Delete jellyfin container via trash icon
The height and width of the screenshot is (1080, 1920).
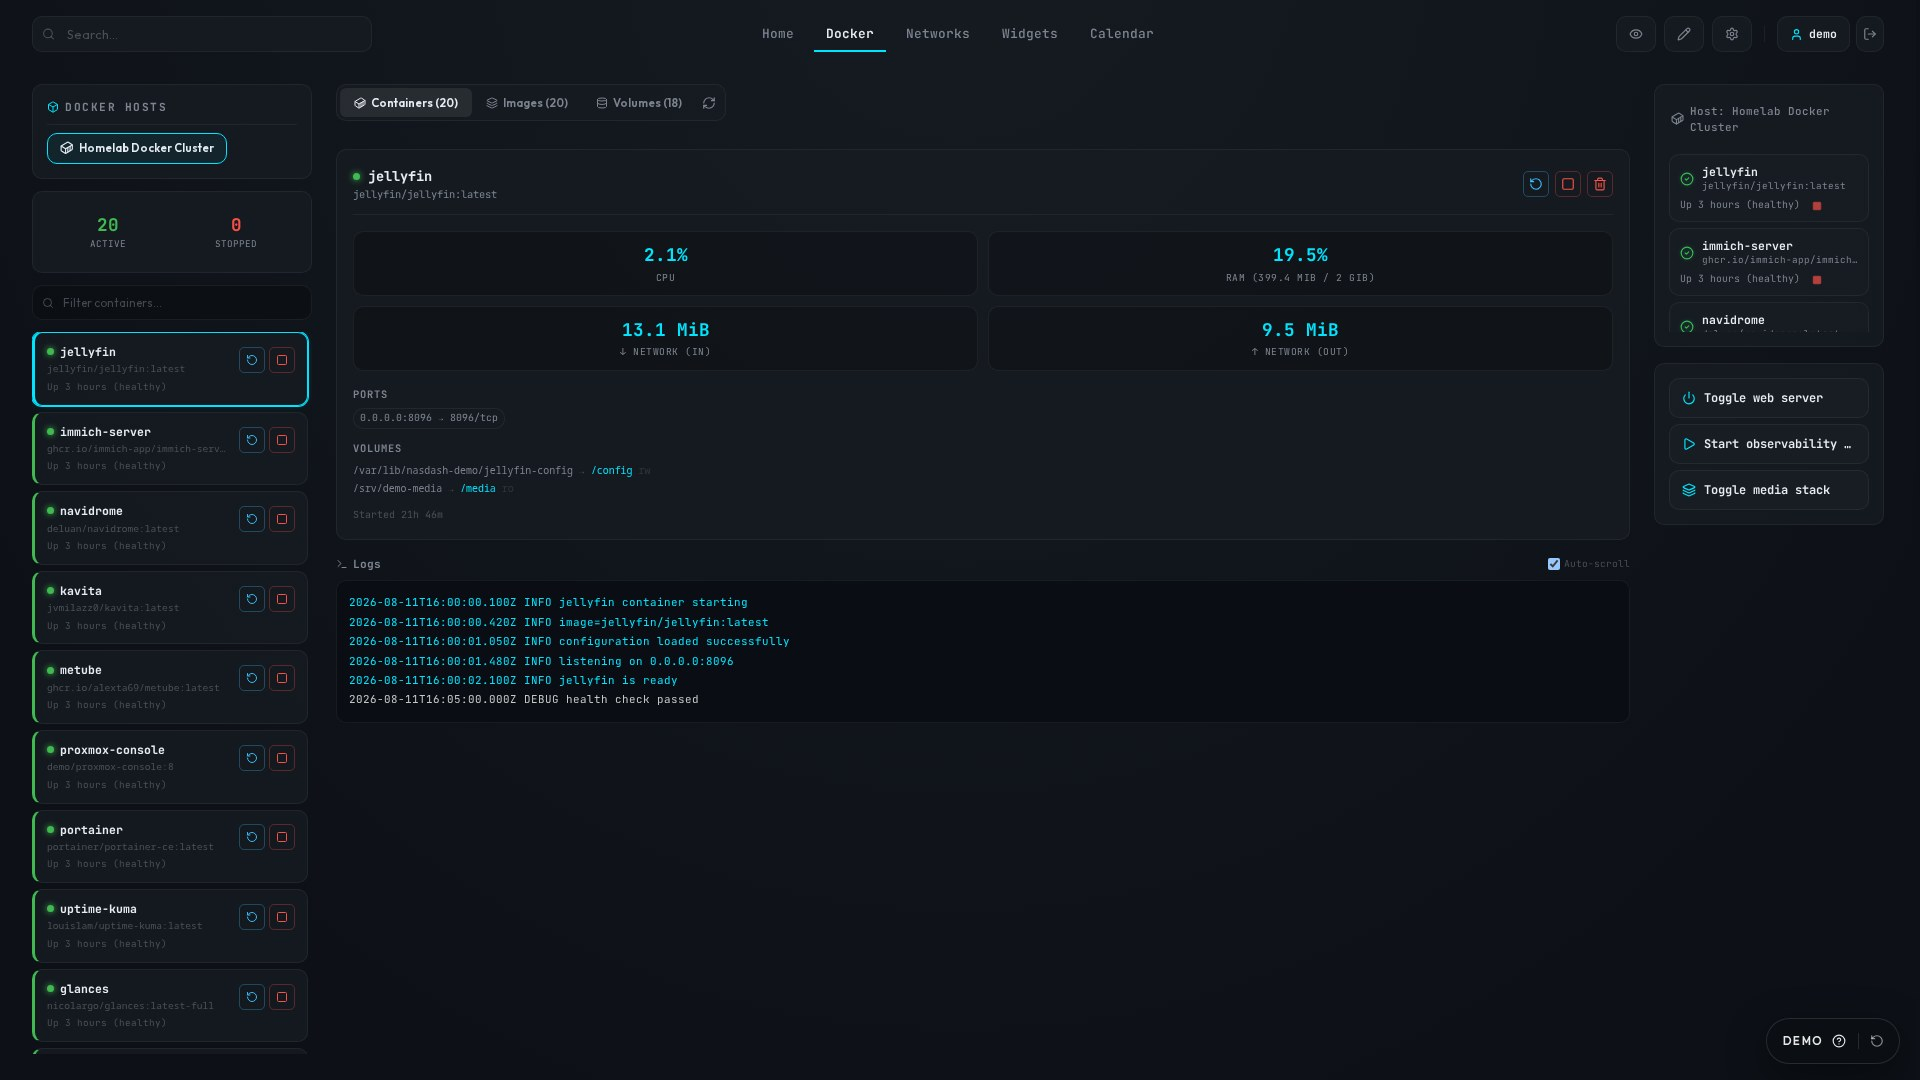(x=1600, y=184)
